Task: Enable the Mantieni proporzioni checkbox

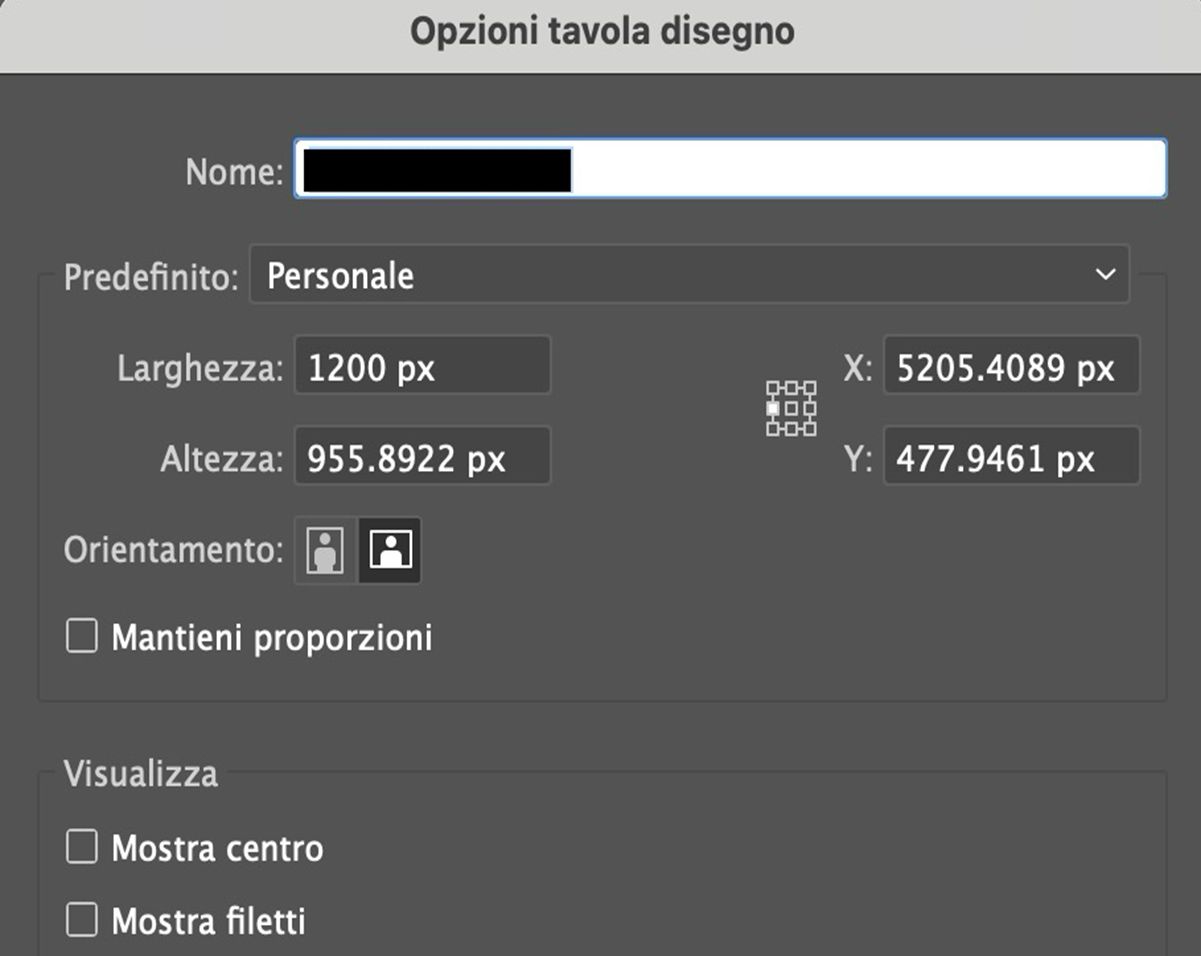Action: (81, 636)
